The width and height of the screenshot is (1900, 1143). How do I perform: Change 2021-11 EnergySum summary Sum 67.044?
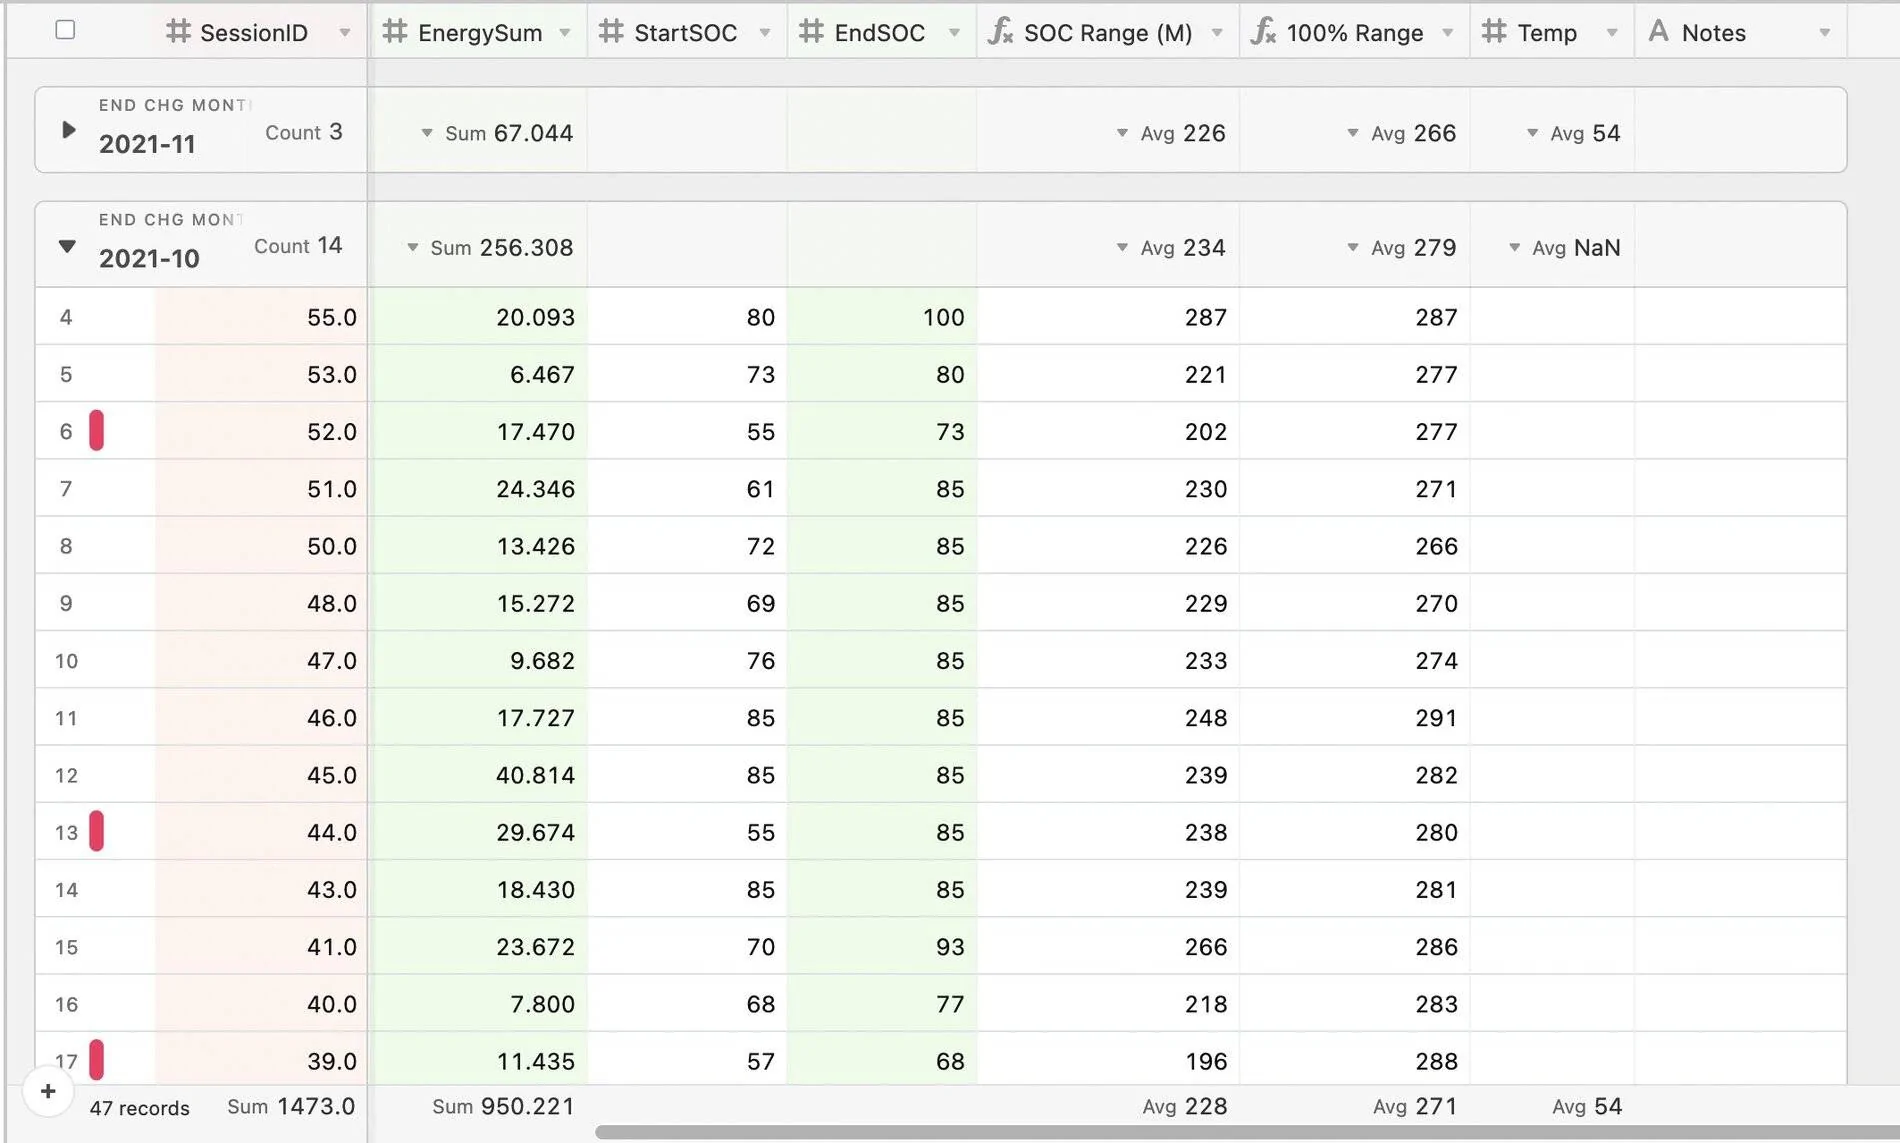point(497,133)
